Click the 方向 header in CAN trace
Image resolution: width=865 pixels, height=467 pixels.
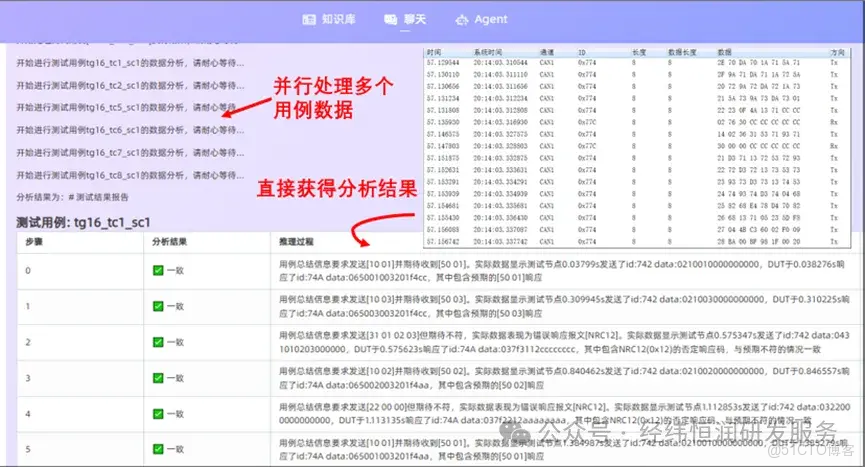[x=837, y=52]
